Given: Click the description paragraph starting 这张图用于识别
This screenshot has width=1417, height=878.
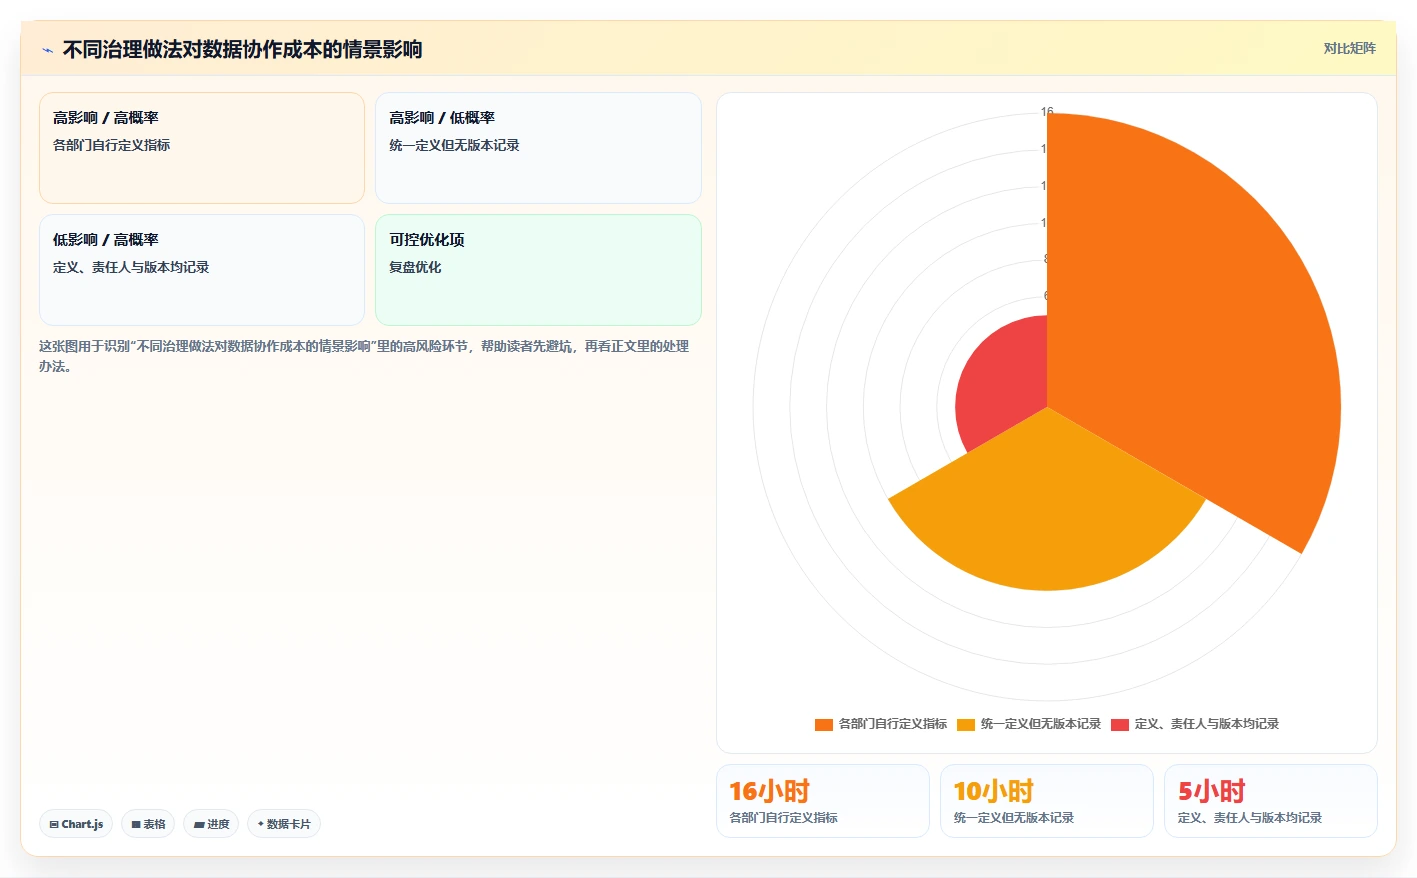Looking at the screenshot, I should click(364, 356).
